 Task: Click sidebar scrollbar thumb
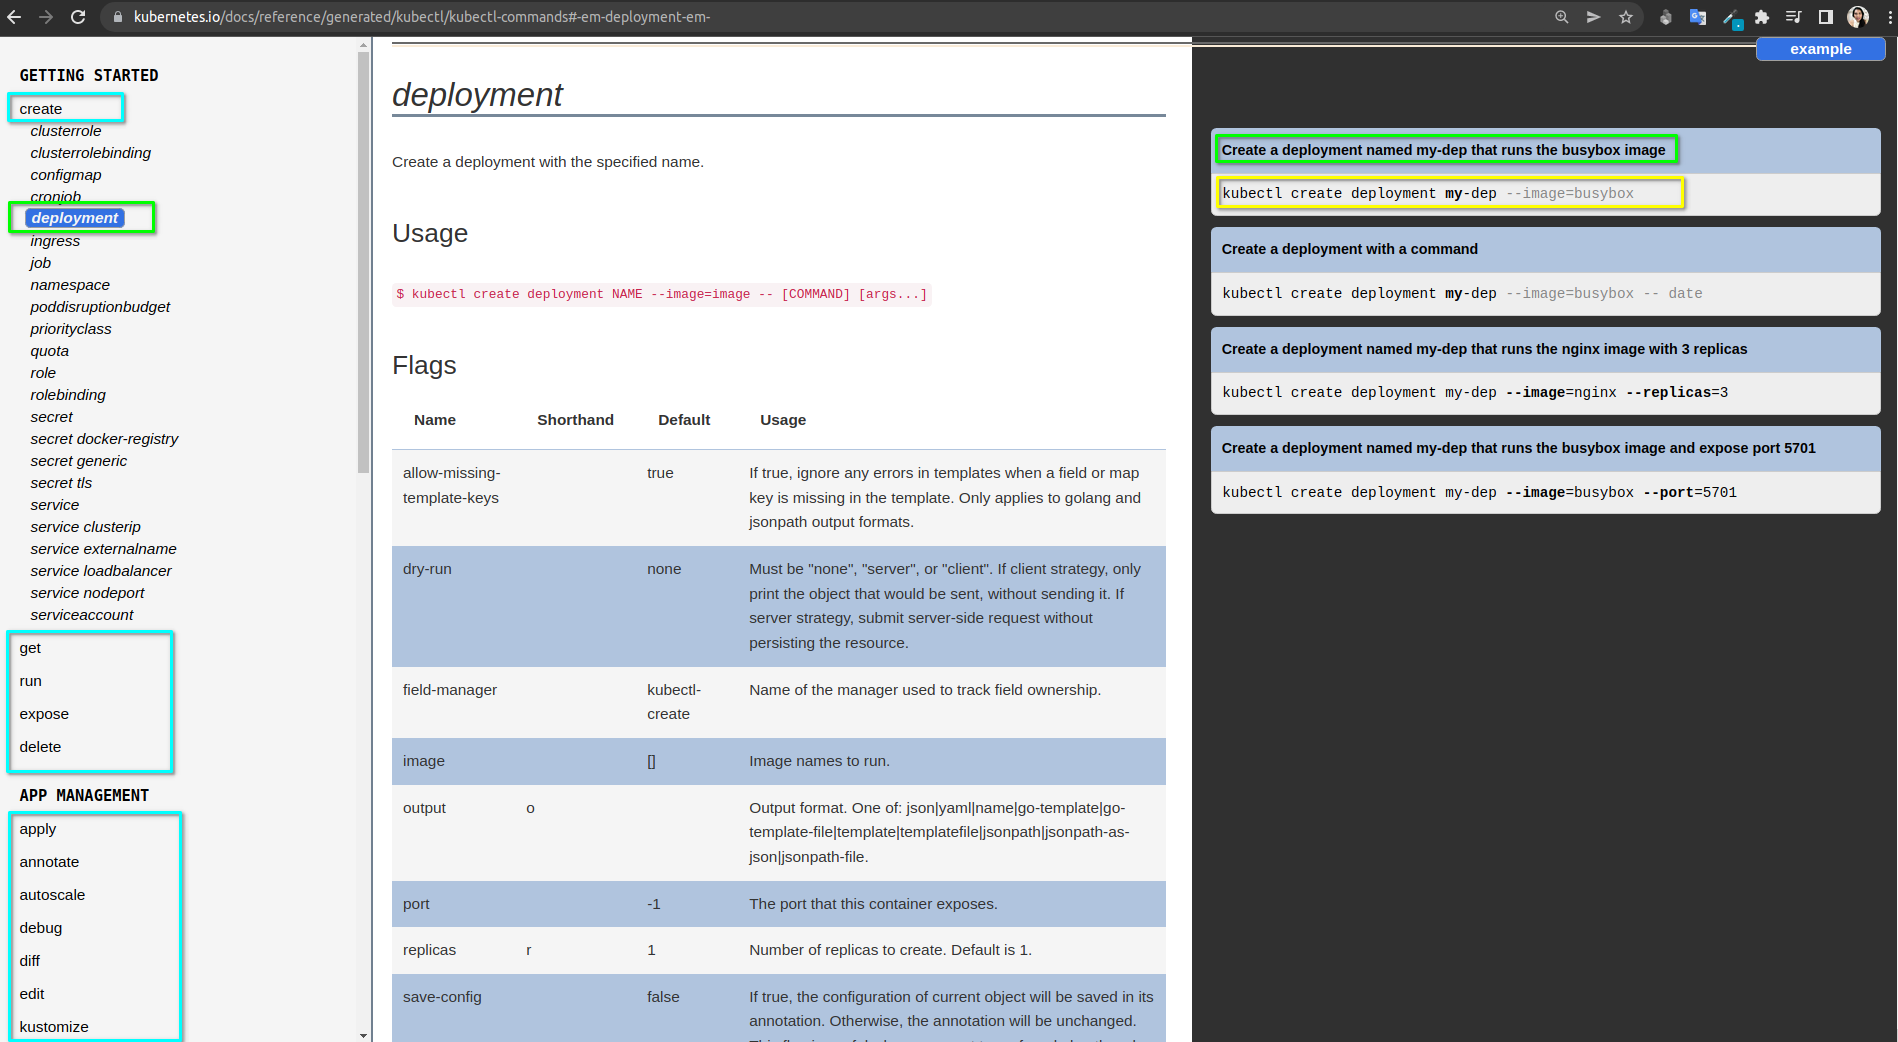pyautogui.click(x=363, y=260)
